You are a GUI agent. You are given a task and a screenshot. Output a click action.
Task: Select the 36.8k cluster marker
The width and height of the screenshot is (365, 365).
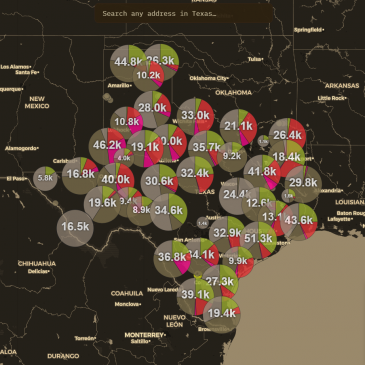click(x=172, y=258)
